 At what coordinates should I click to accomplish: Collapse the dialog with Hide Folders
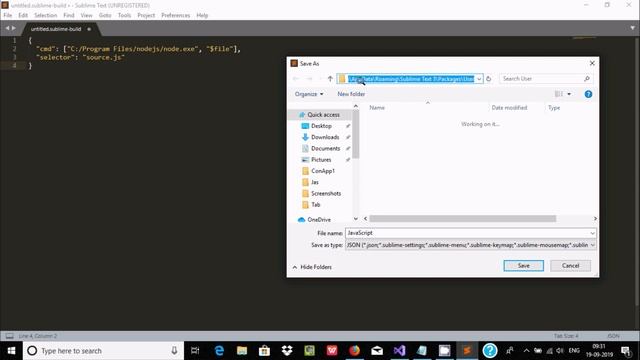pos(312,267)
